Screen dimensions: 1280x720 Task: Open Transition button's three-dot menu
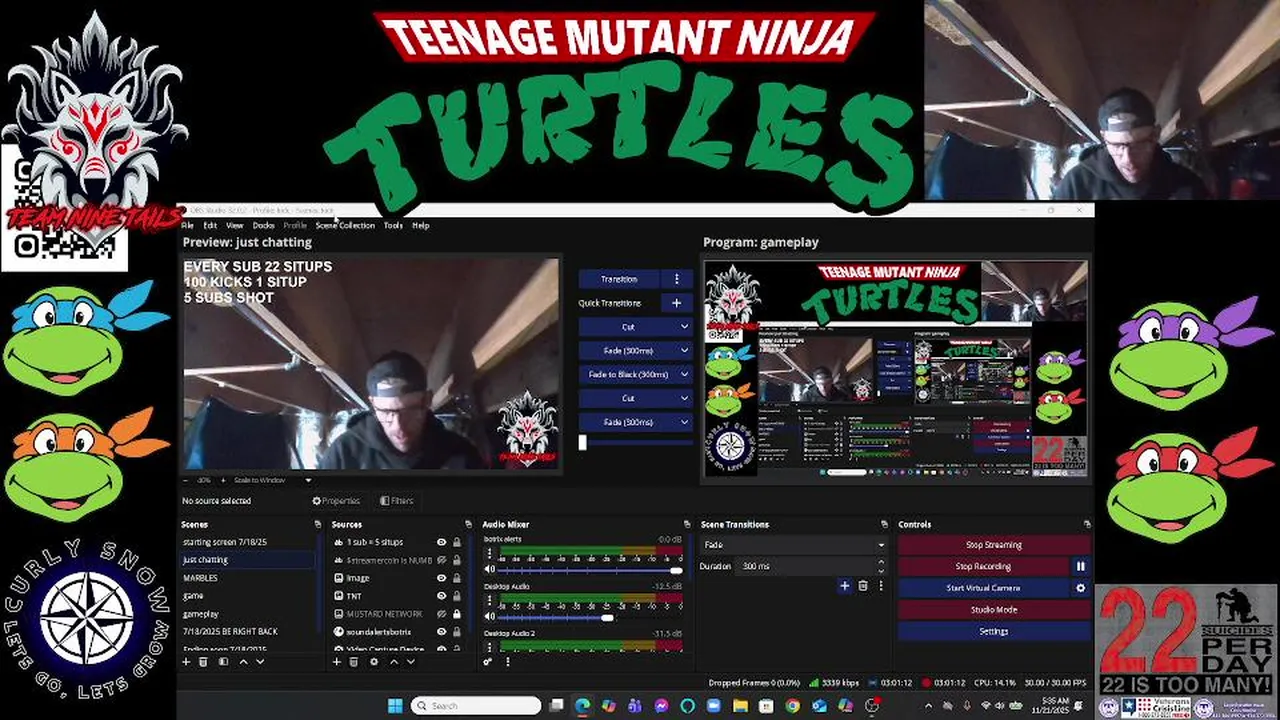tap(676, 279)
